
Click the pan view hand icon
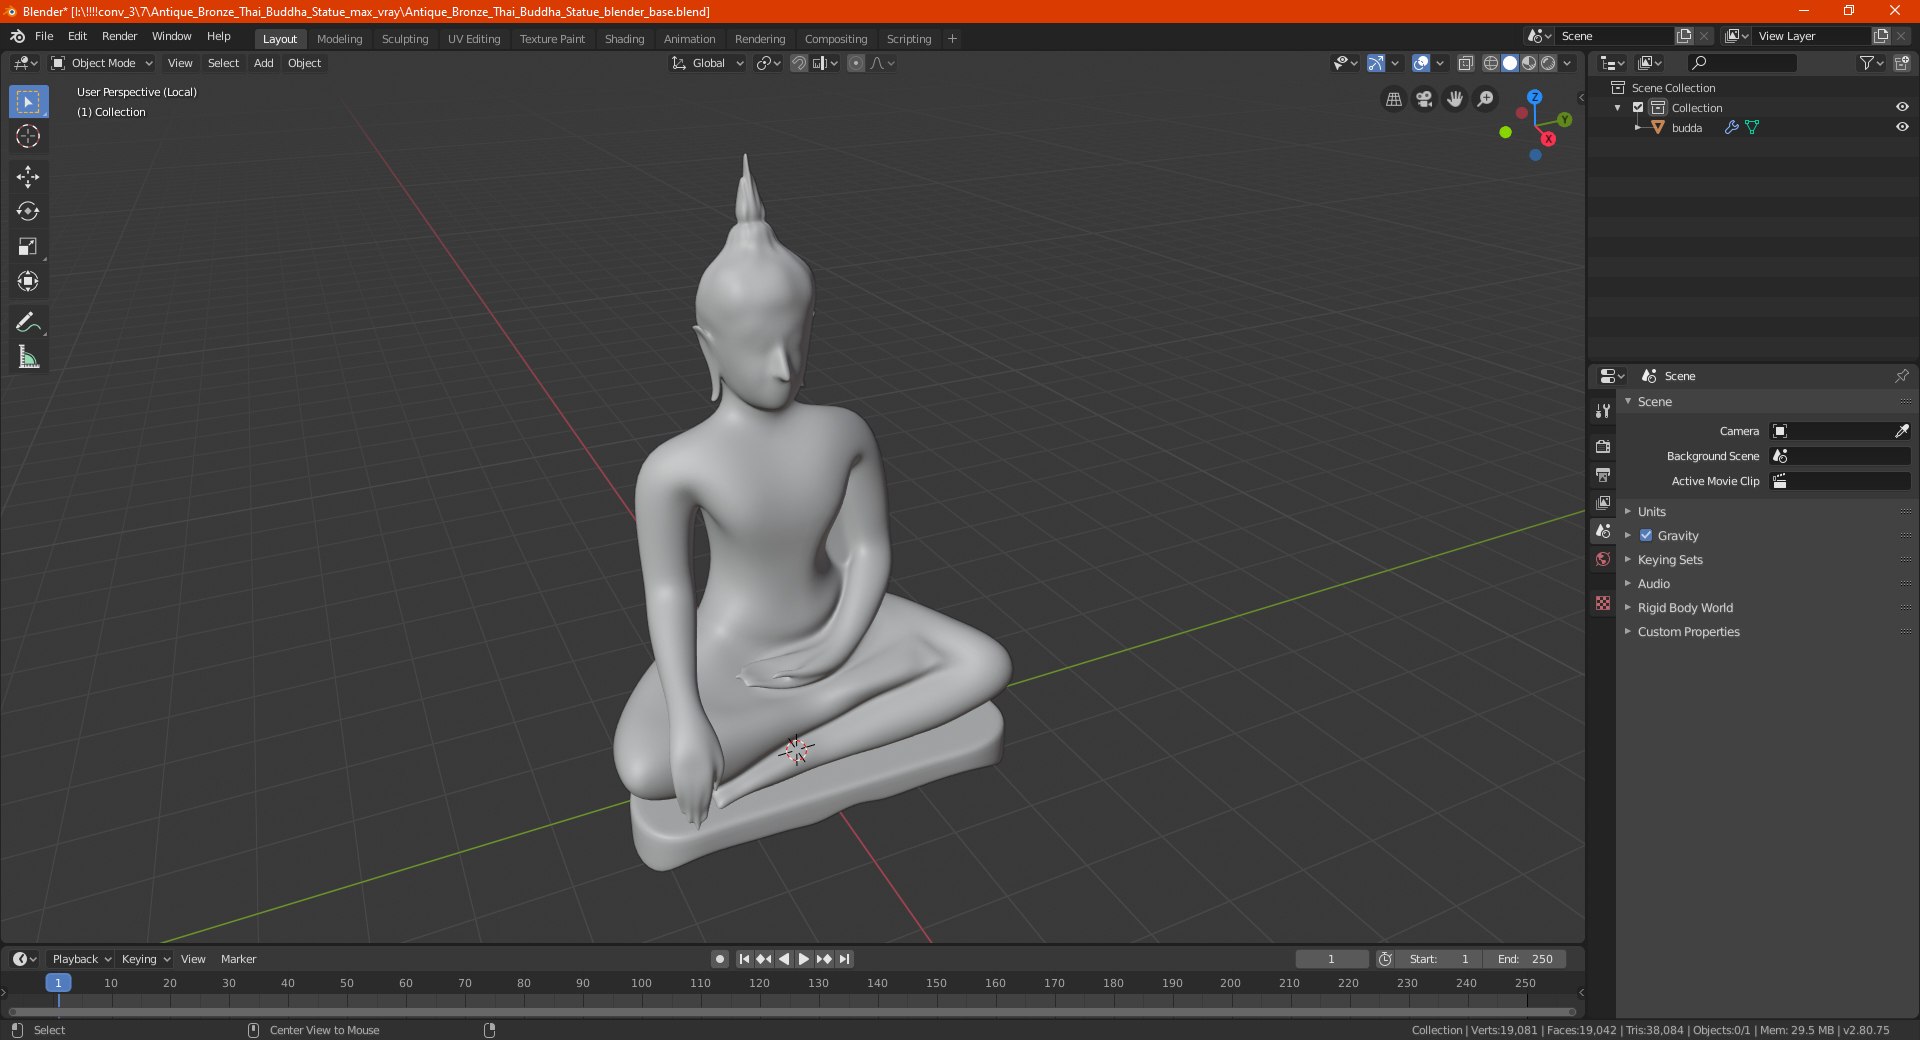[x=1455, y=99]
